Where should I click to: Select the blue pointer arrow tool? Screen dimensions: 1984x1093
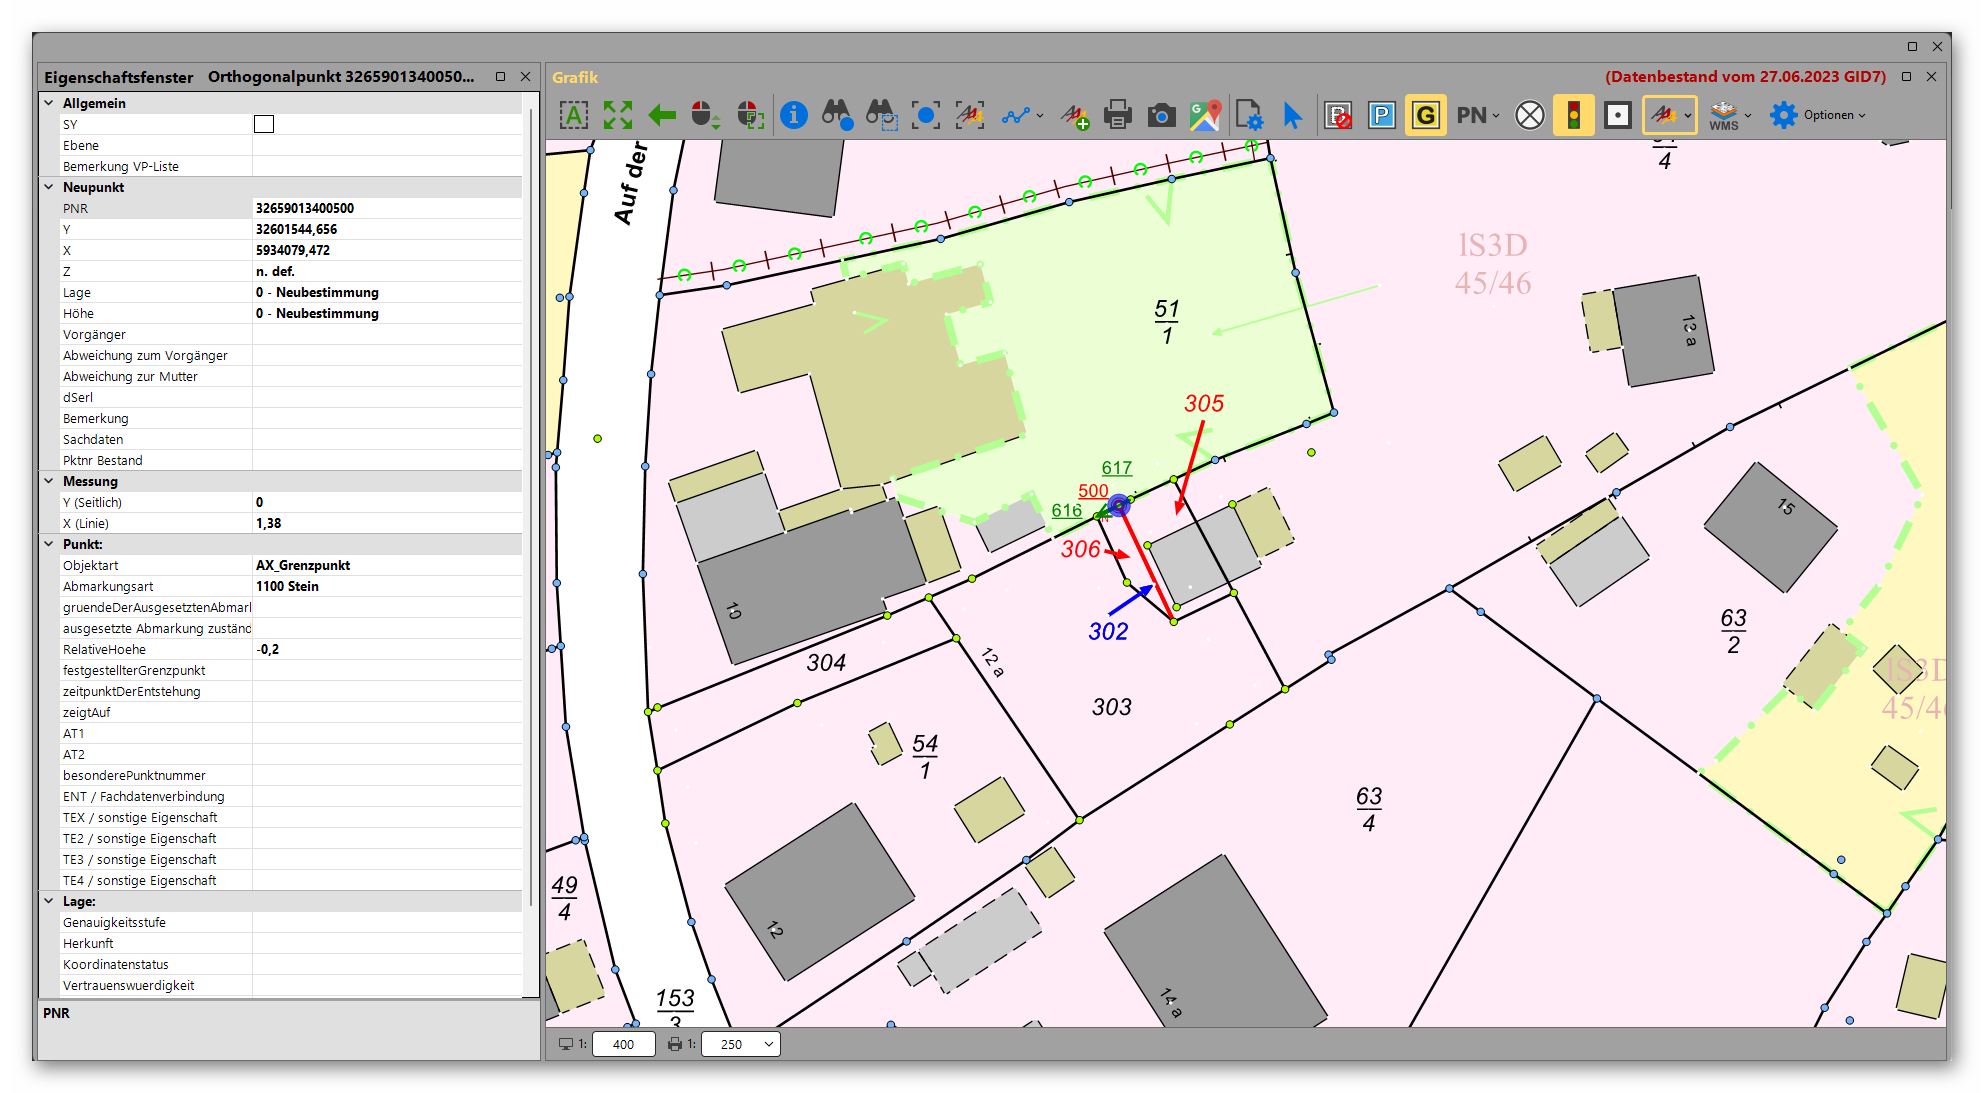1292,115
